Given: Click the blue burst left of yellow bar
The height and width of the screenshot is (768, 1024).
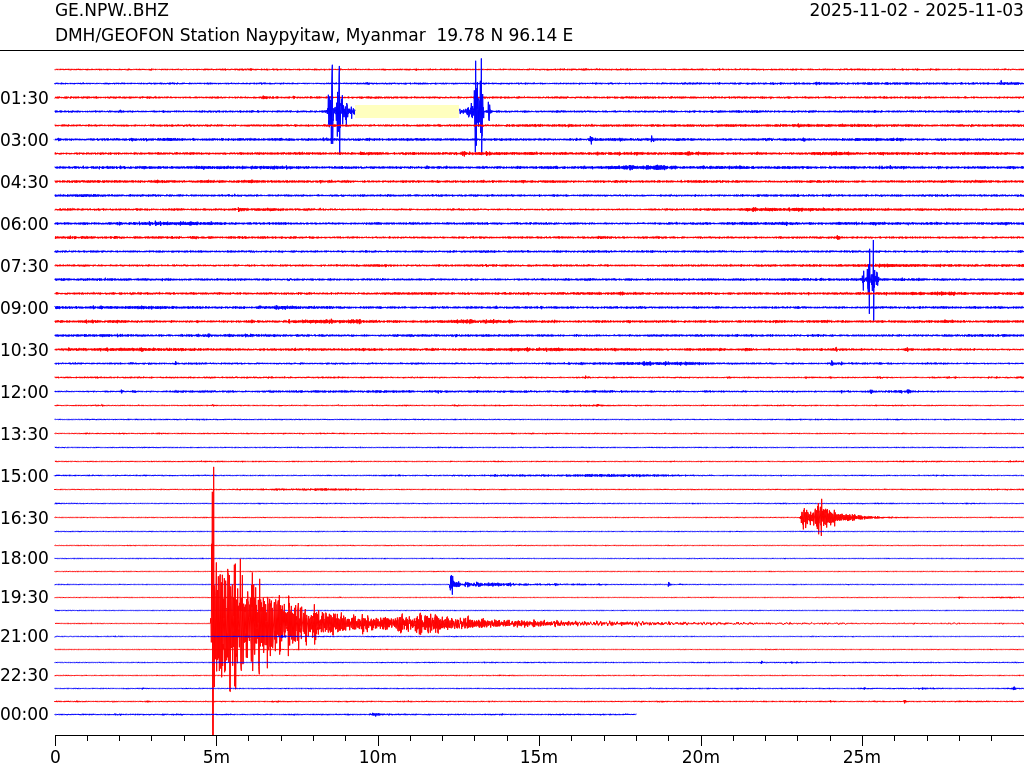Looking at the screenshot, I should pos(338,111).
